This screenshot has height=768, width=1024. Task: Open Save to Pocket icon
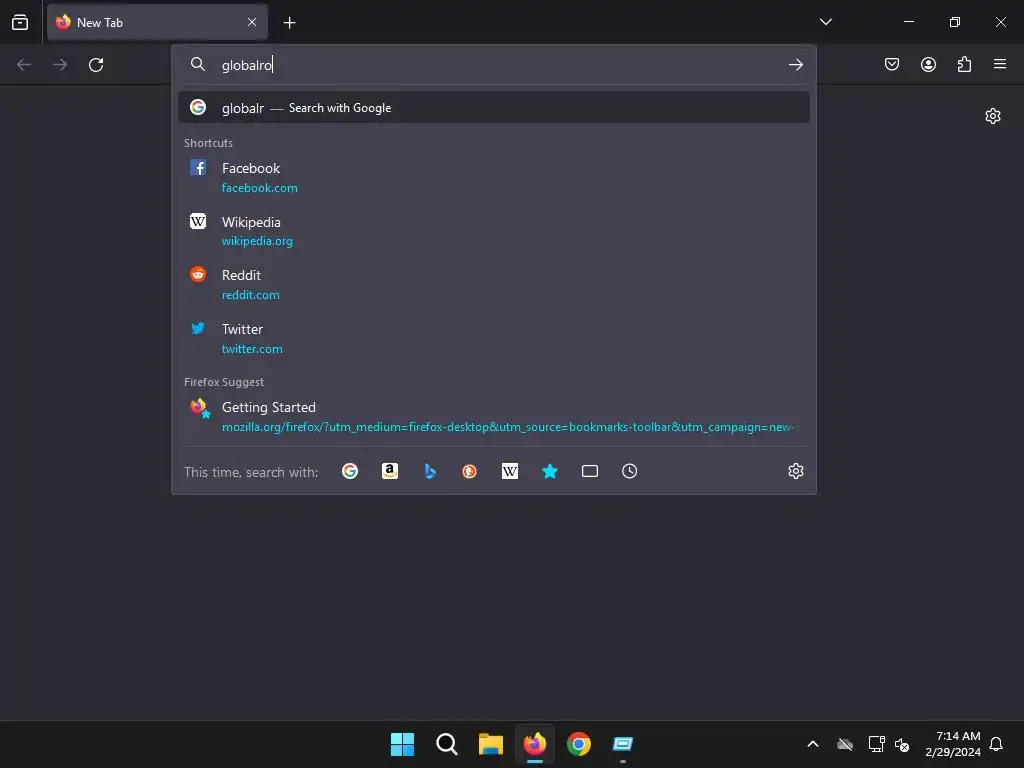[x=891, y=64]
